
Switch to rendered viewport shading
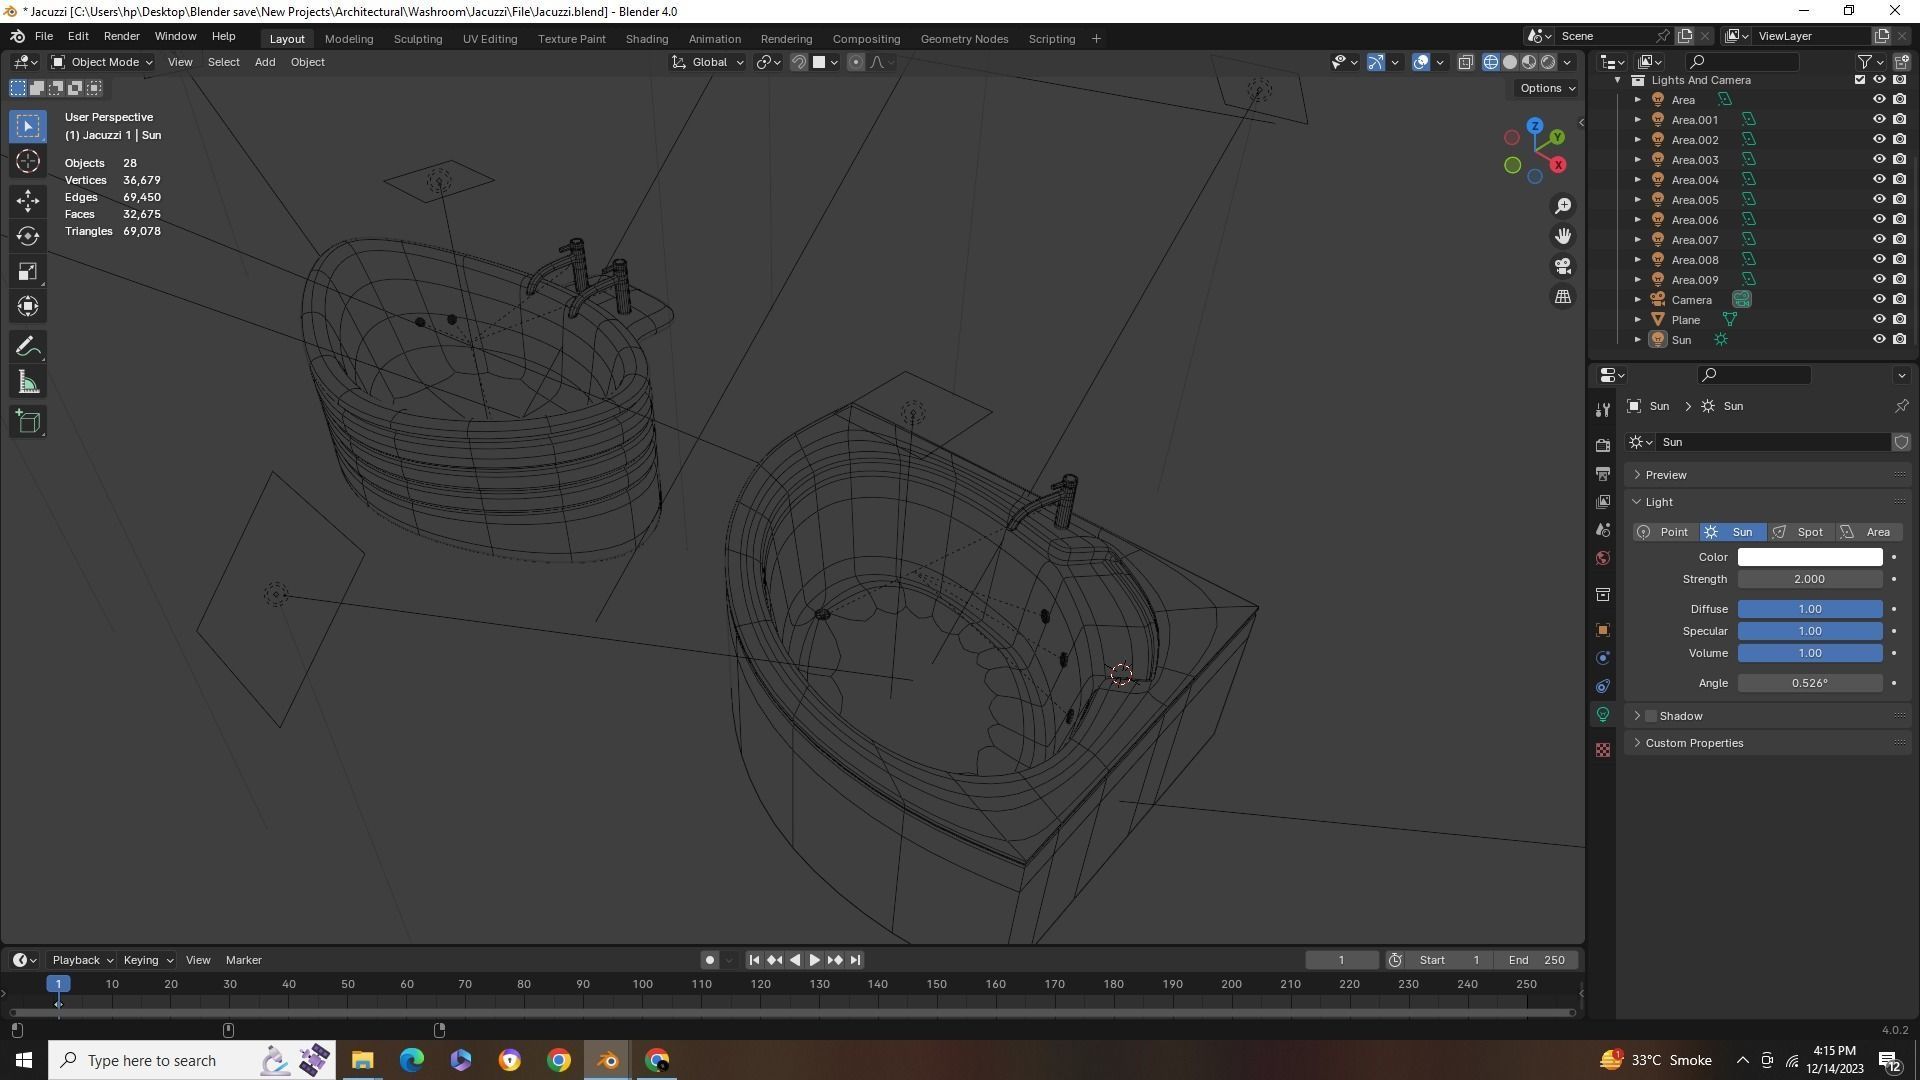coord(1548,62)
